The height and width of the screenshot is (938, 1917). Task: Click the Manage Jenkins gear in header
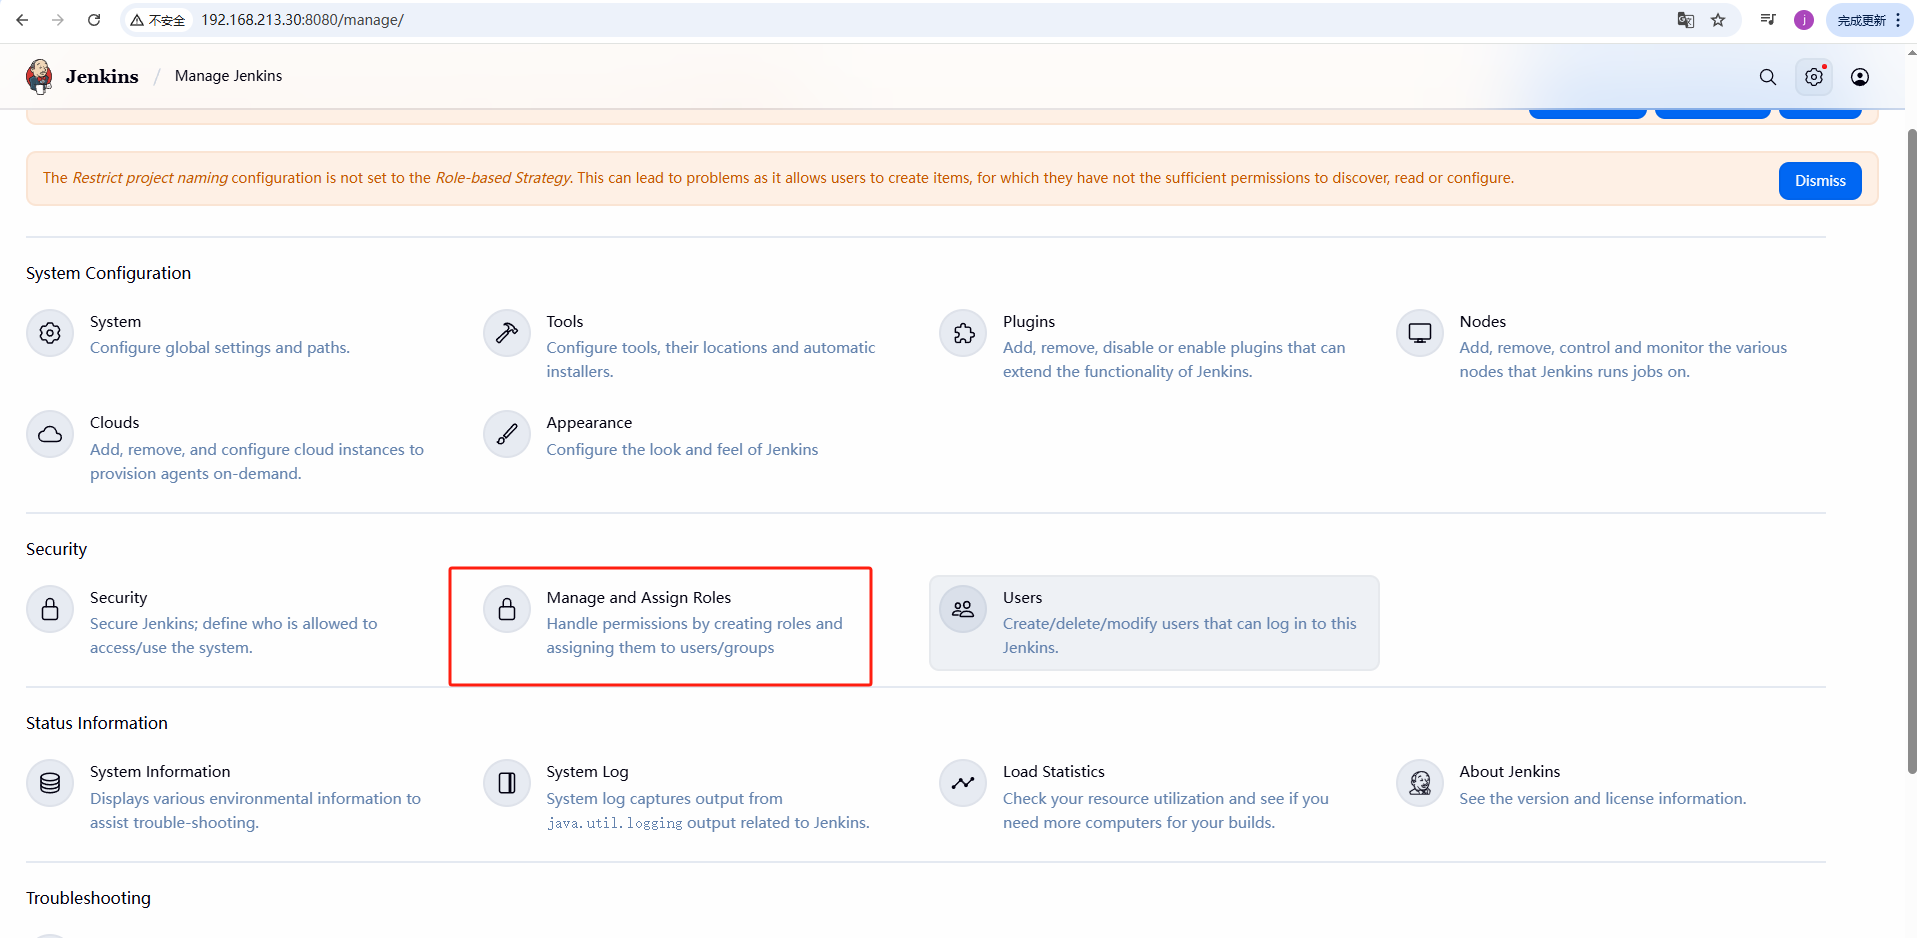[1814, 77]
